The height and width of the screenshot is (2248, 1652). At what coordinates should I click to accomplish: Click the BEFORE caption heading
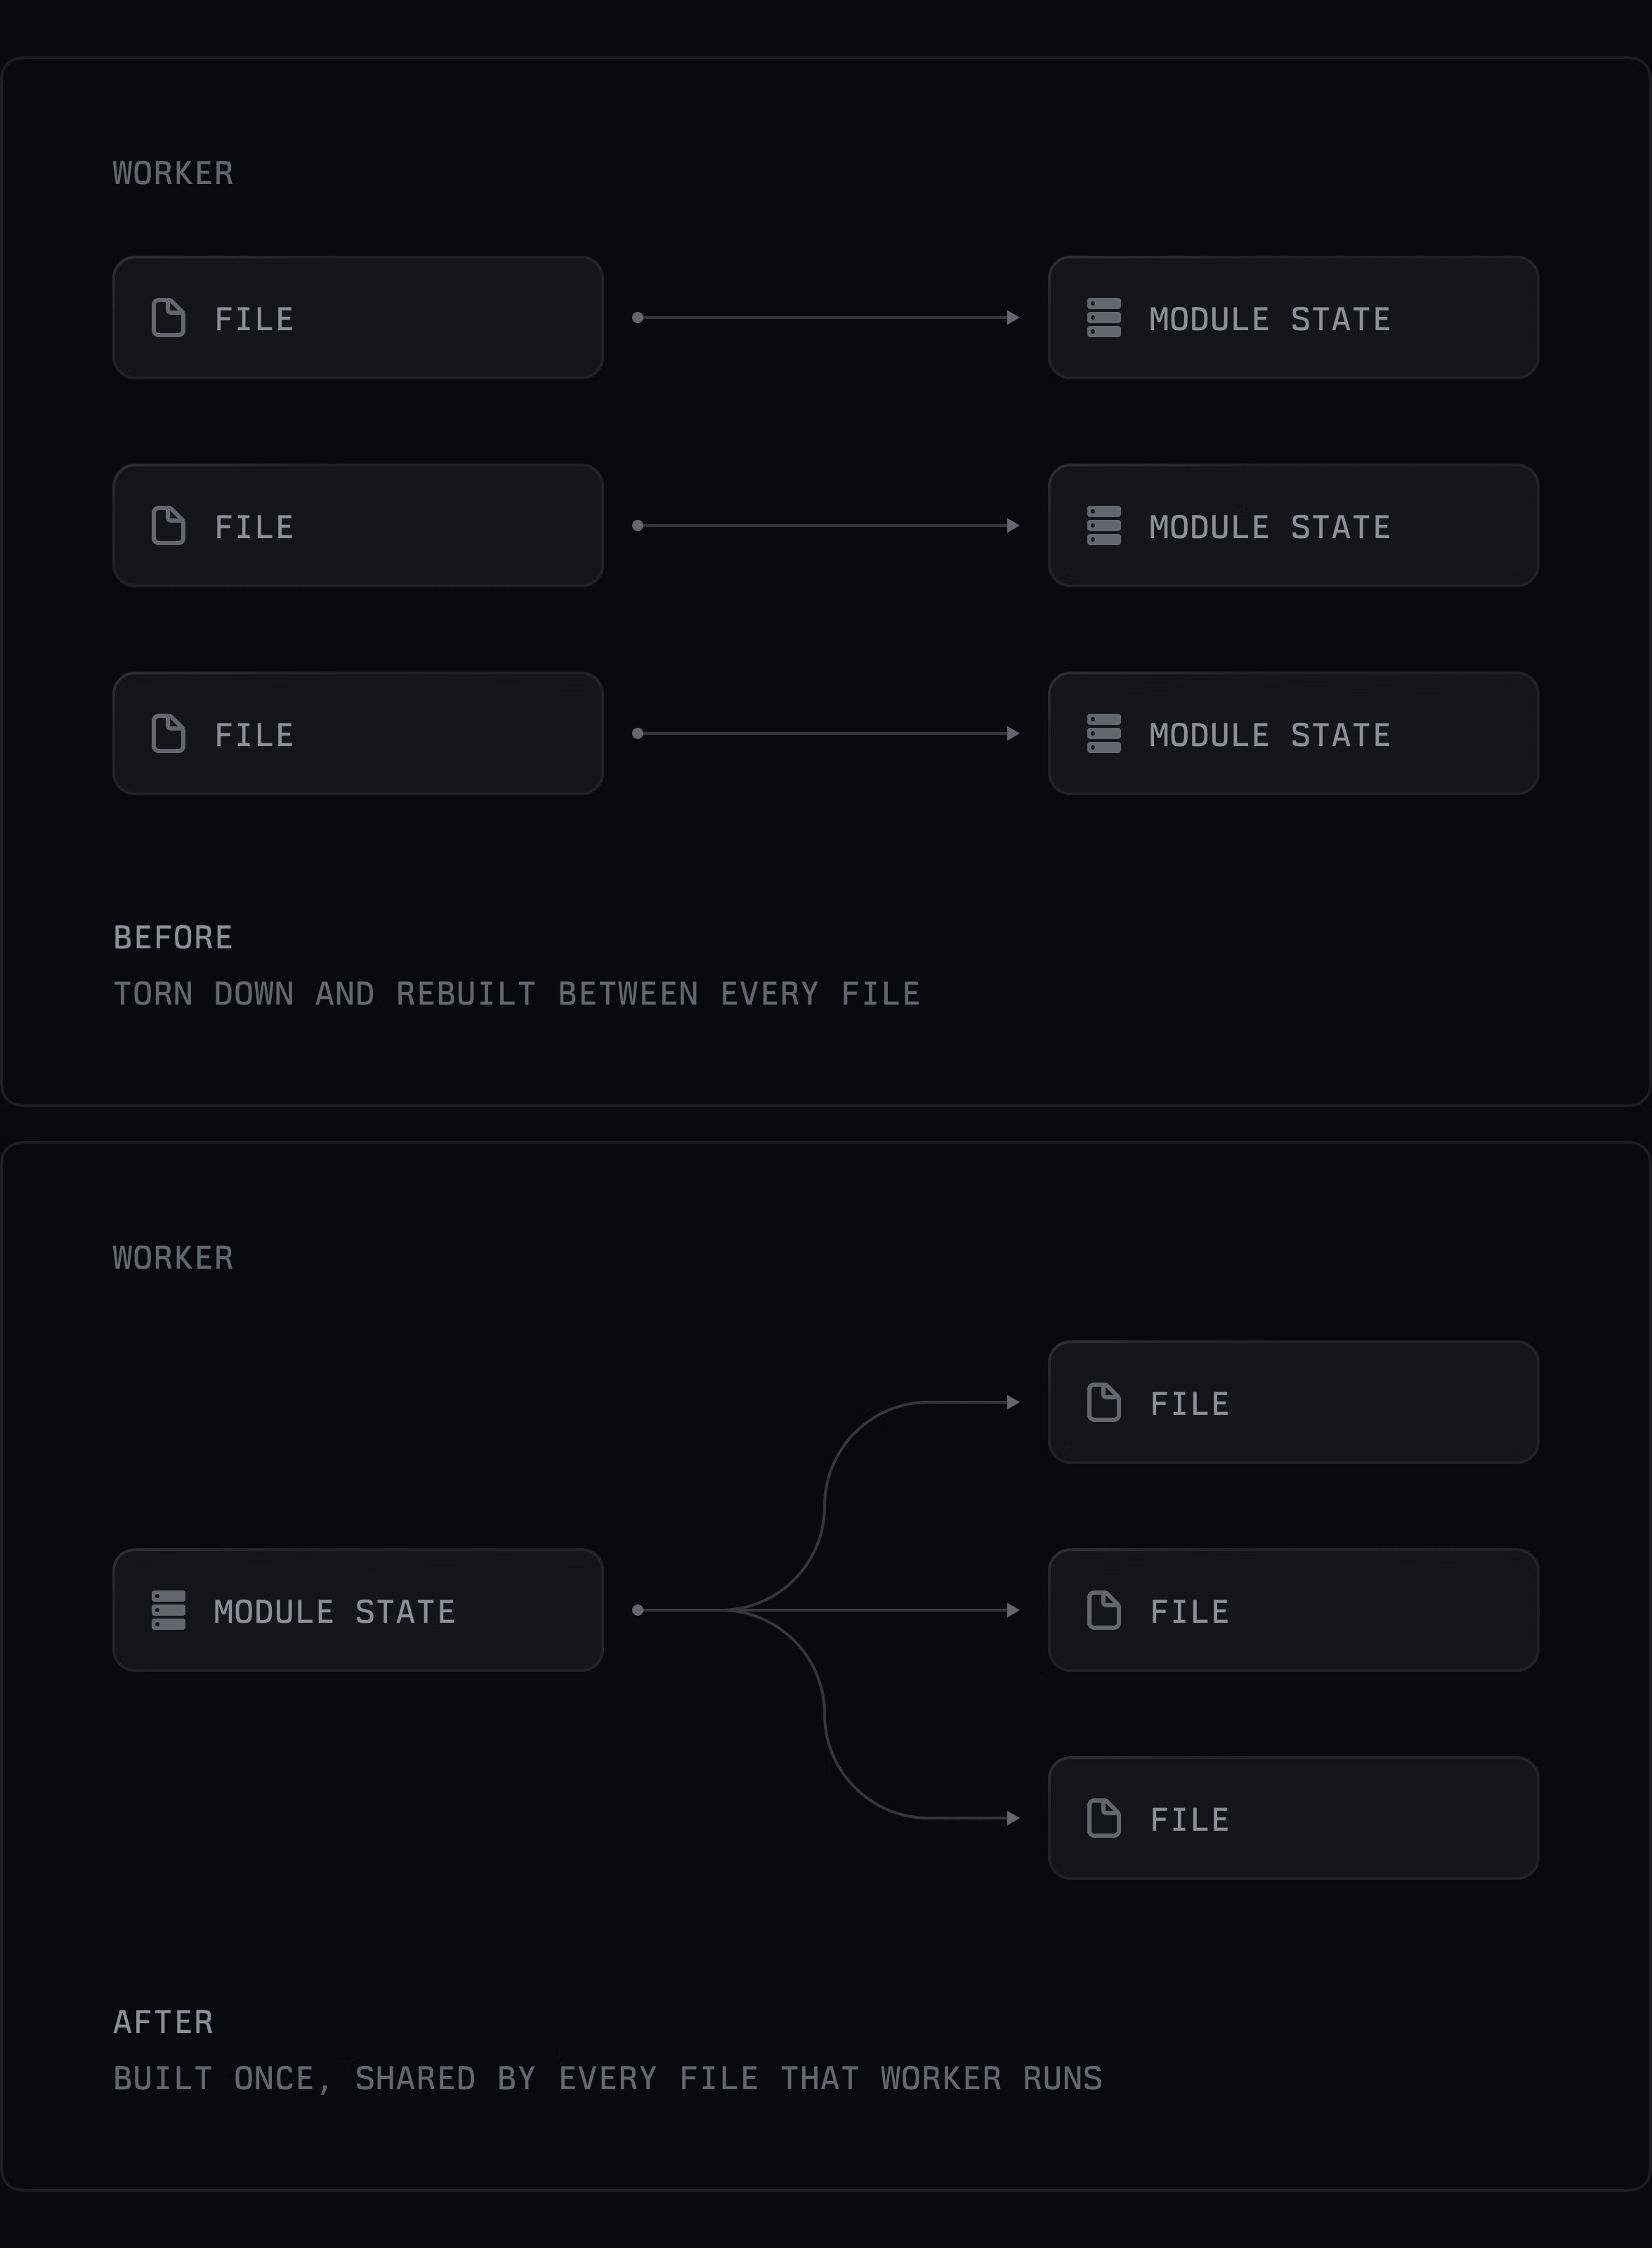(x=173, y=937)
